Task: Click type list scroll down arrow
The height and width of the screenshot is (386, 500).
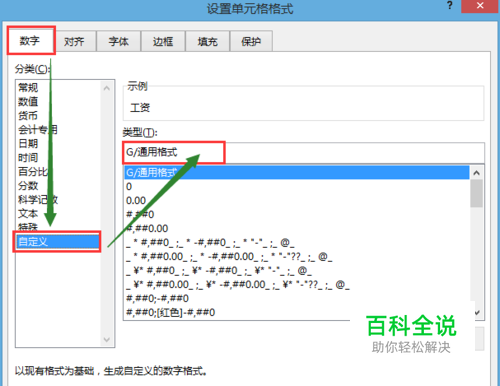Action: [x=477, y=312]
